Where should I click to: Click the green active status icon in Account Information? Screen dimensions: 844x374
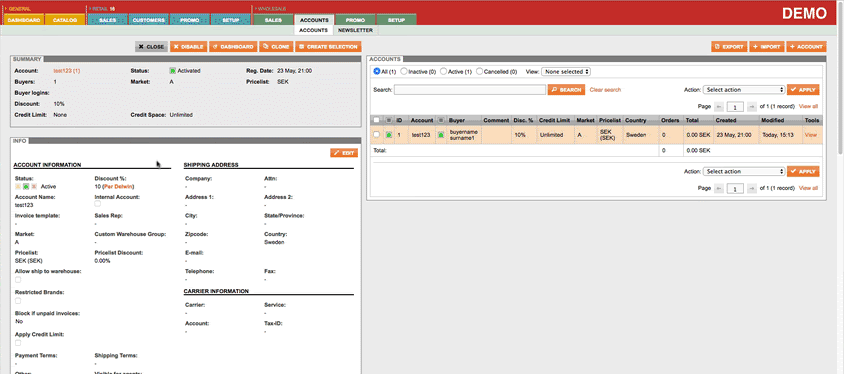pos(25,186)
